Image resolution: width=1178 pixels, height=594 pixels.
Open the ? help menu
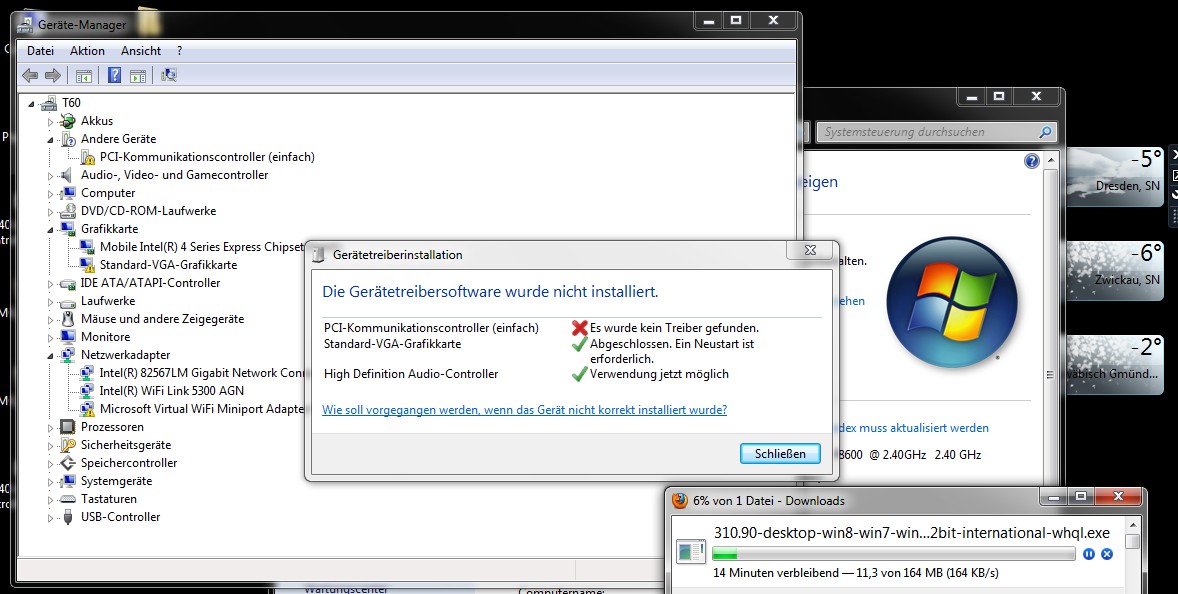coord(180,51)
